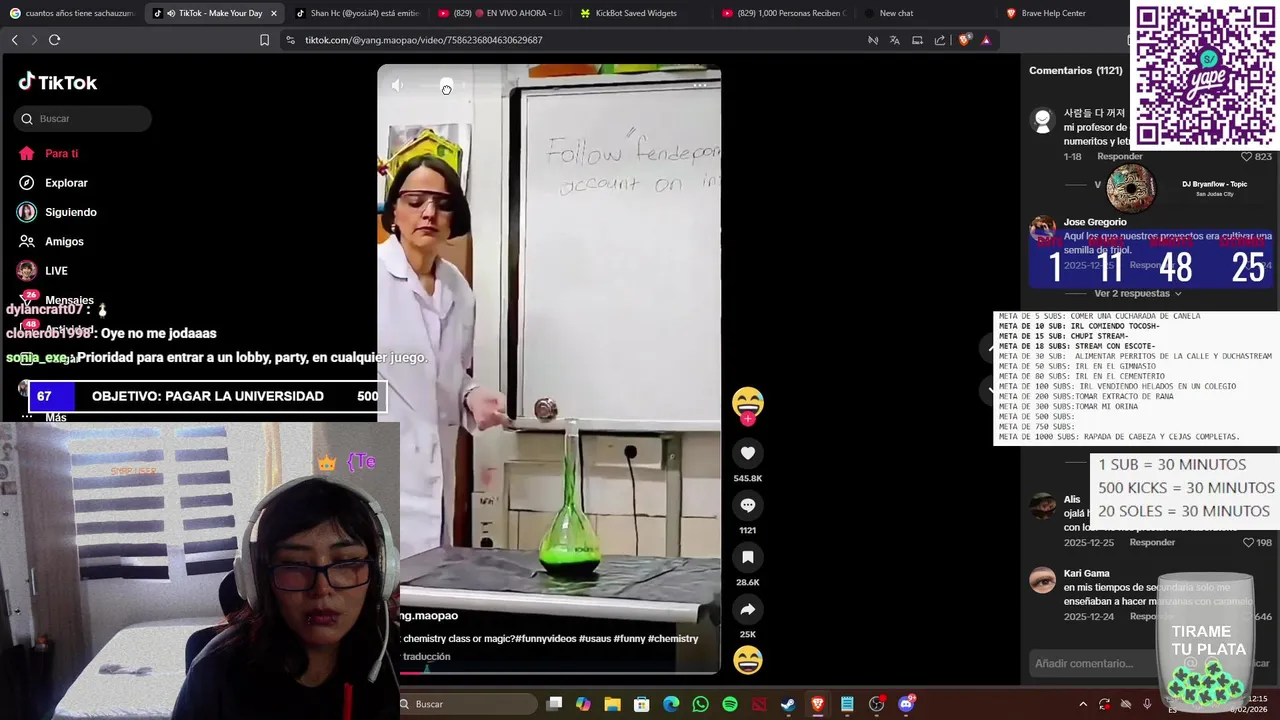Like the video with heart icon

pos(748,453)
